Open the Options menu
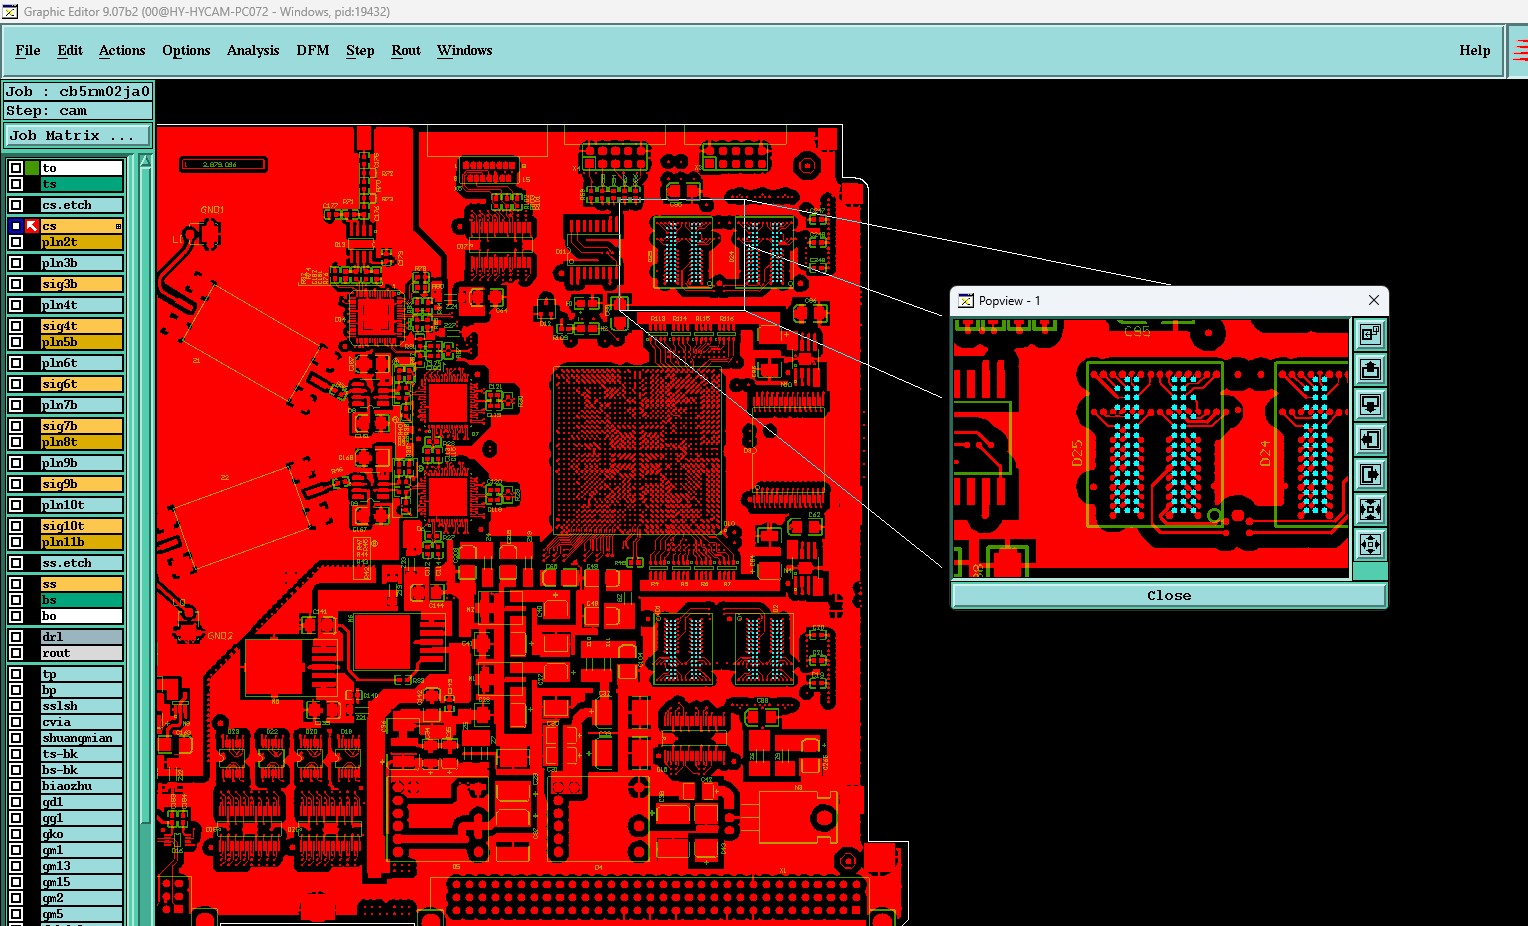This screenshot has width=1528, height=926. tap(186, 50)
